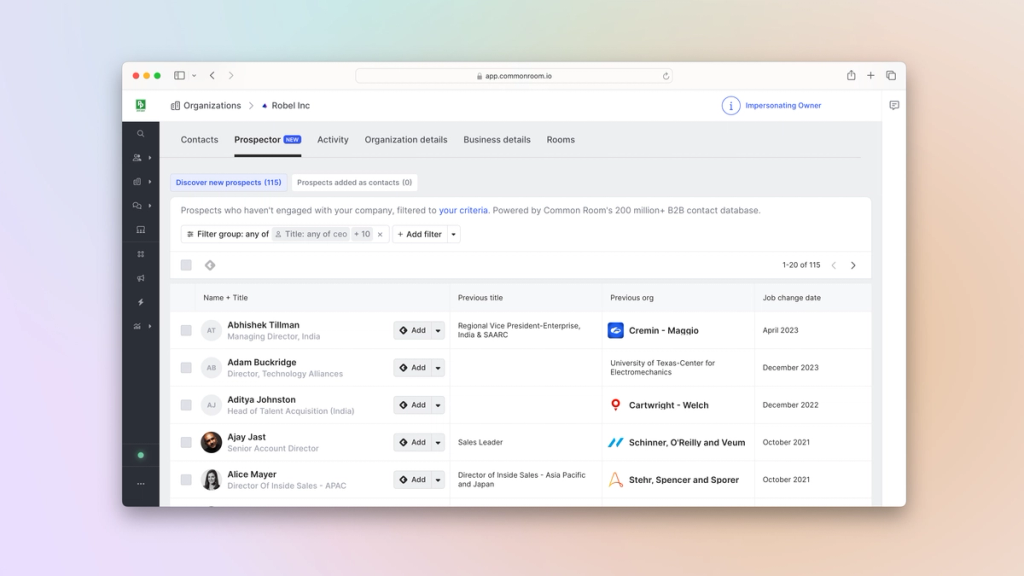This screenshot has width=1024, height=576.
Task: Open Add dropdown arrow for Adam Buckridge
Action: click(438, 368)
